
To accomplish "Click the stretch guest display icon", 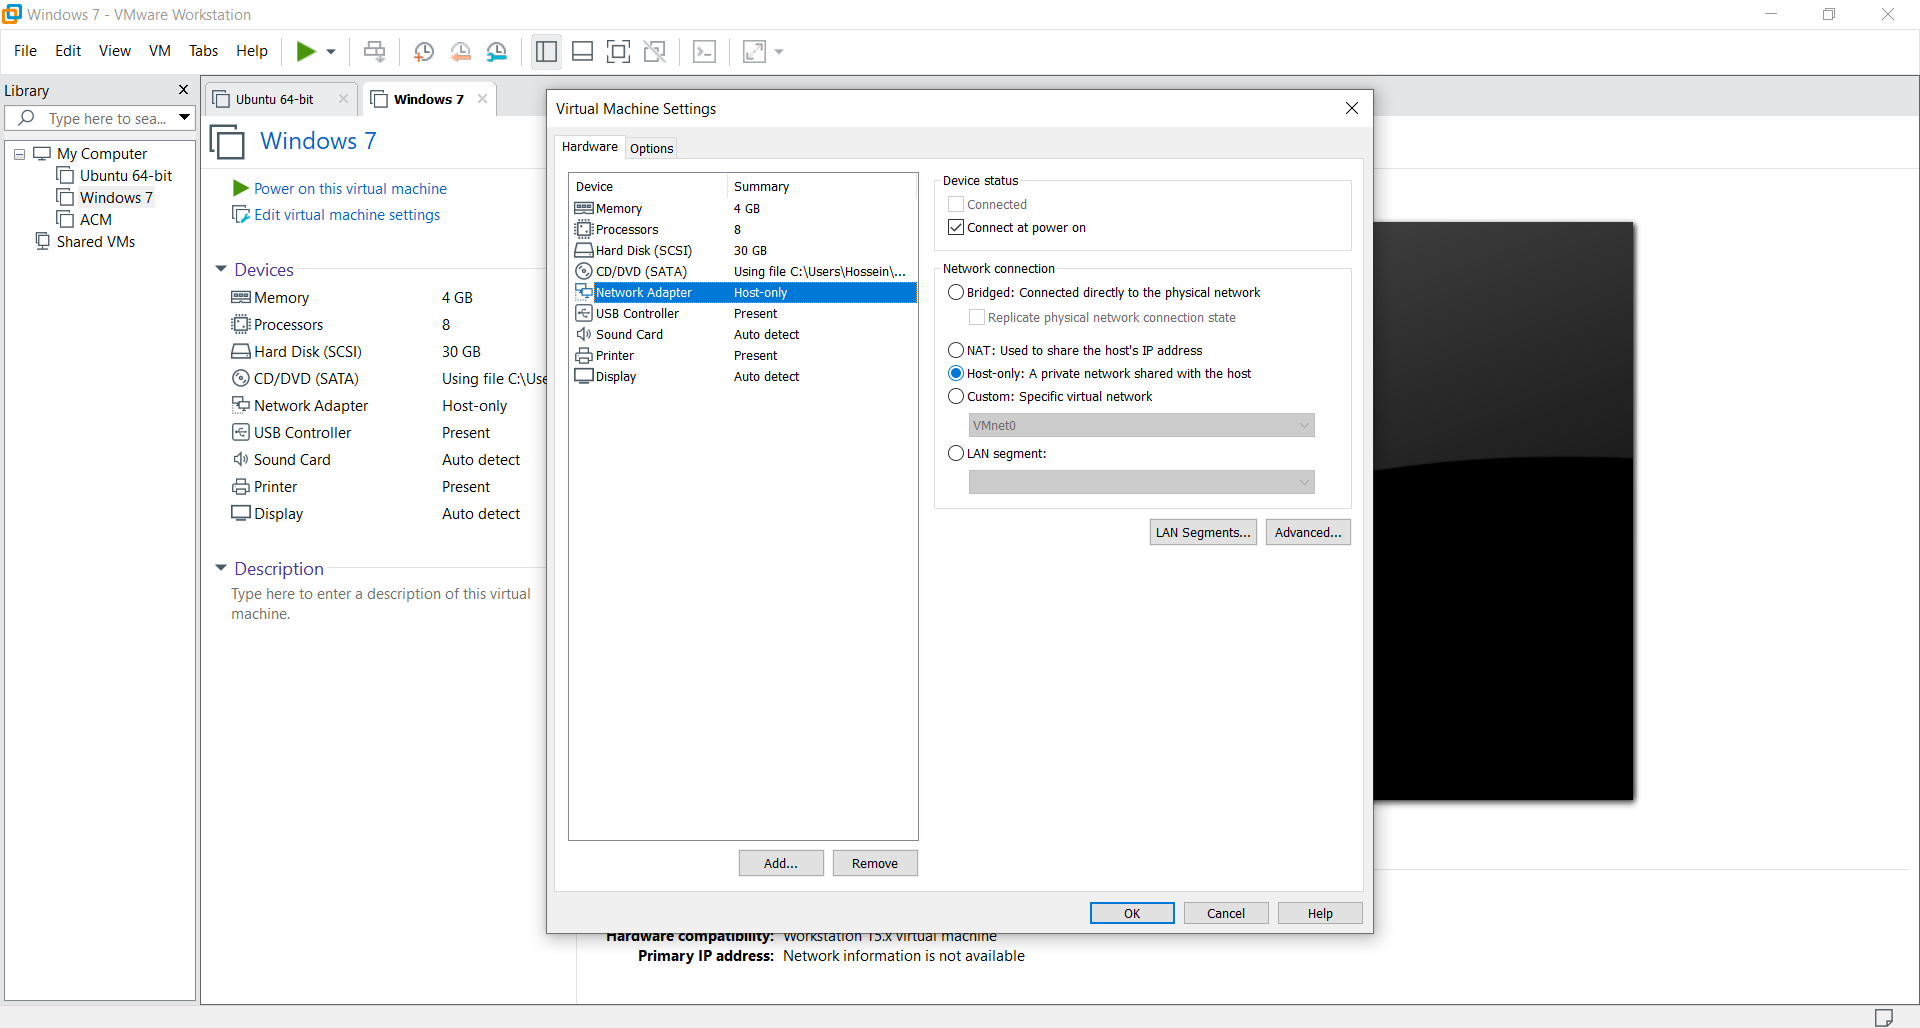I will click(x=755, y=51).
